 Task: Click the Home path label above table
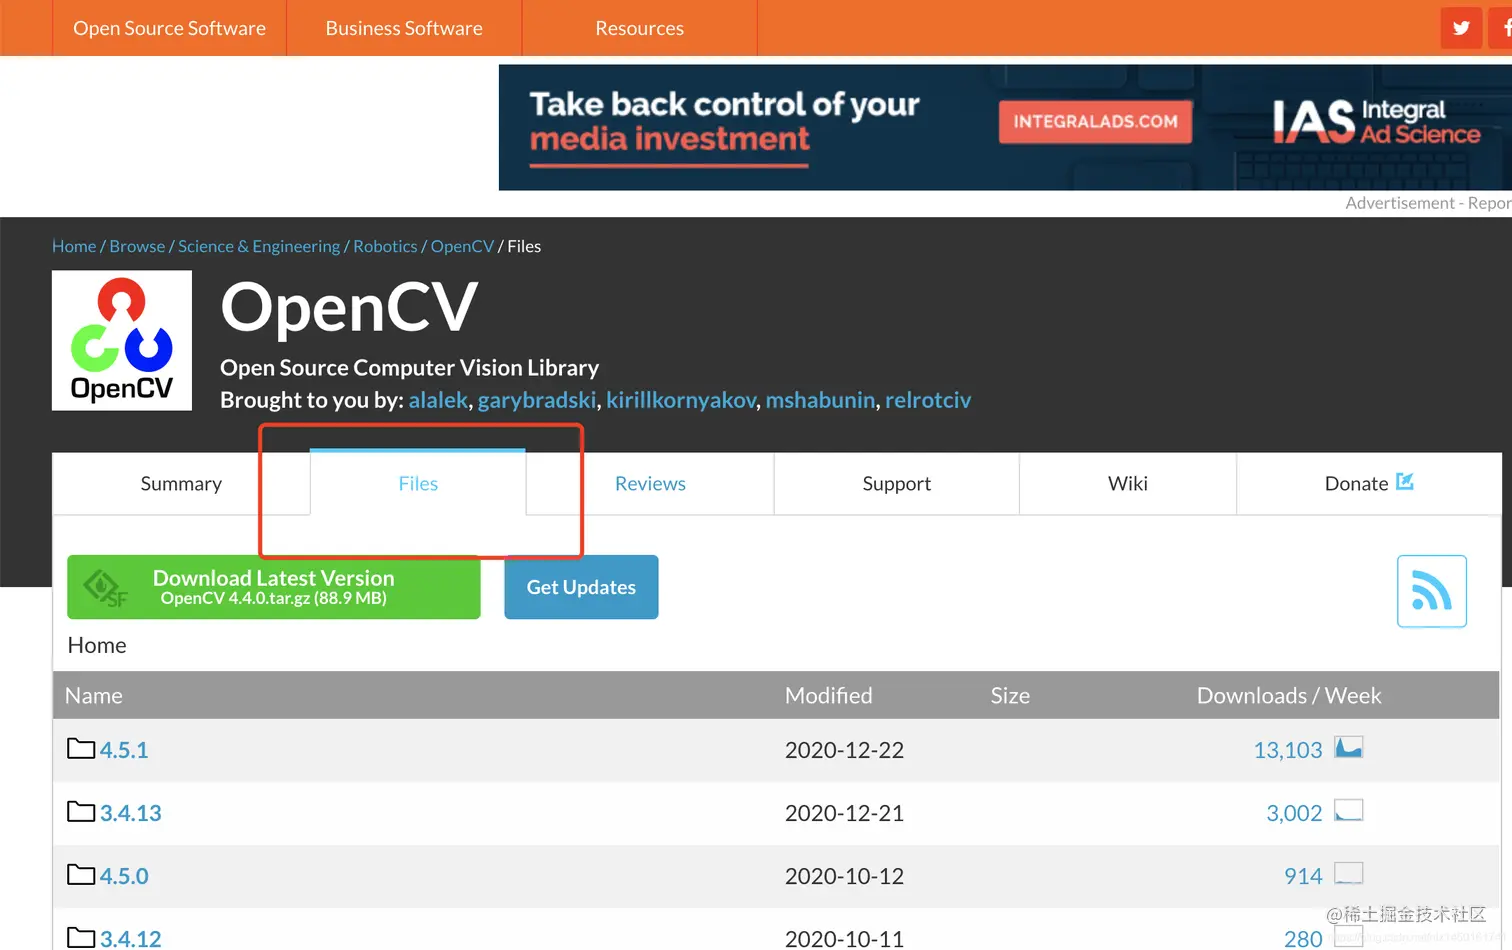click(97, 645)
